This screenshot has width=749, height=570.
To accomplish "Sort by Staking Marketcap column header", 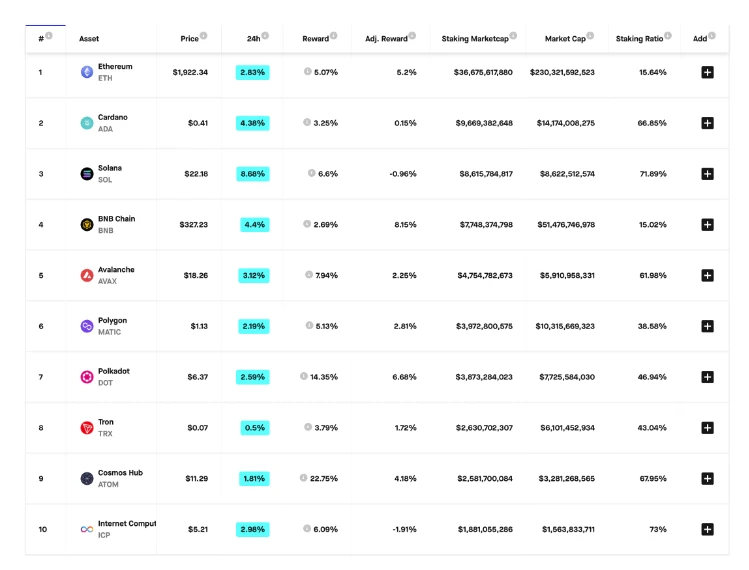I will click(475, 39).
